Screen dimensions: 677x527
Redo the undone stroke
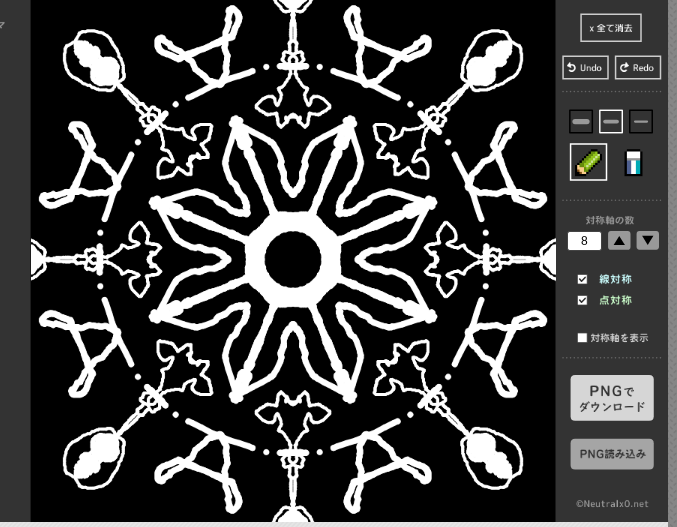point(637,68)
